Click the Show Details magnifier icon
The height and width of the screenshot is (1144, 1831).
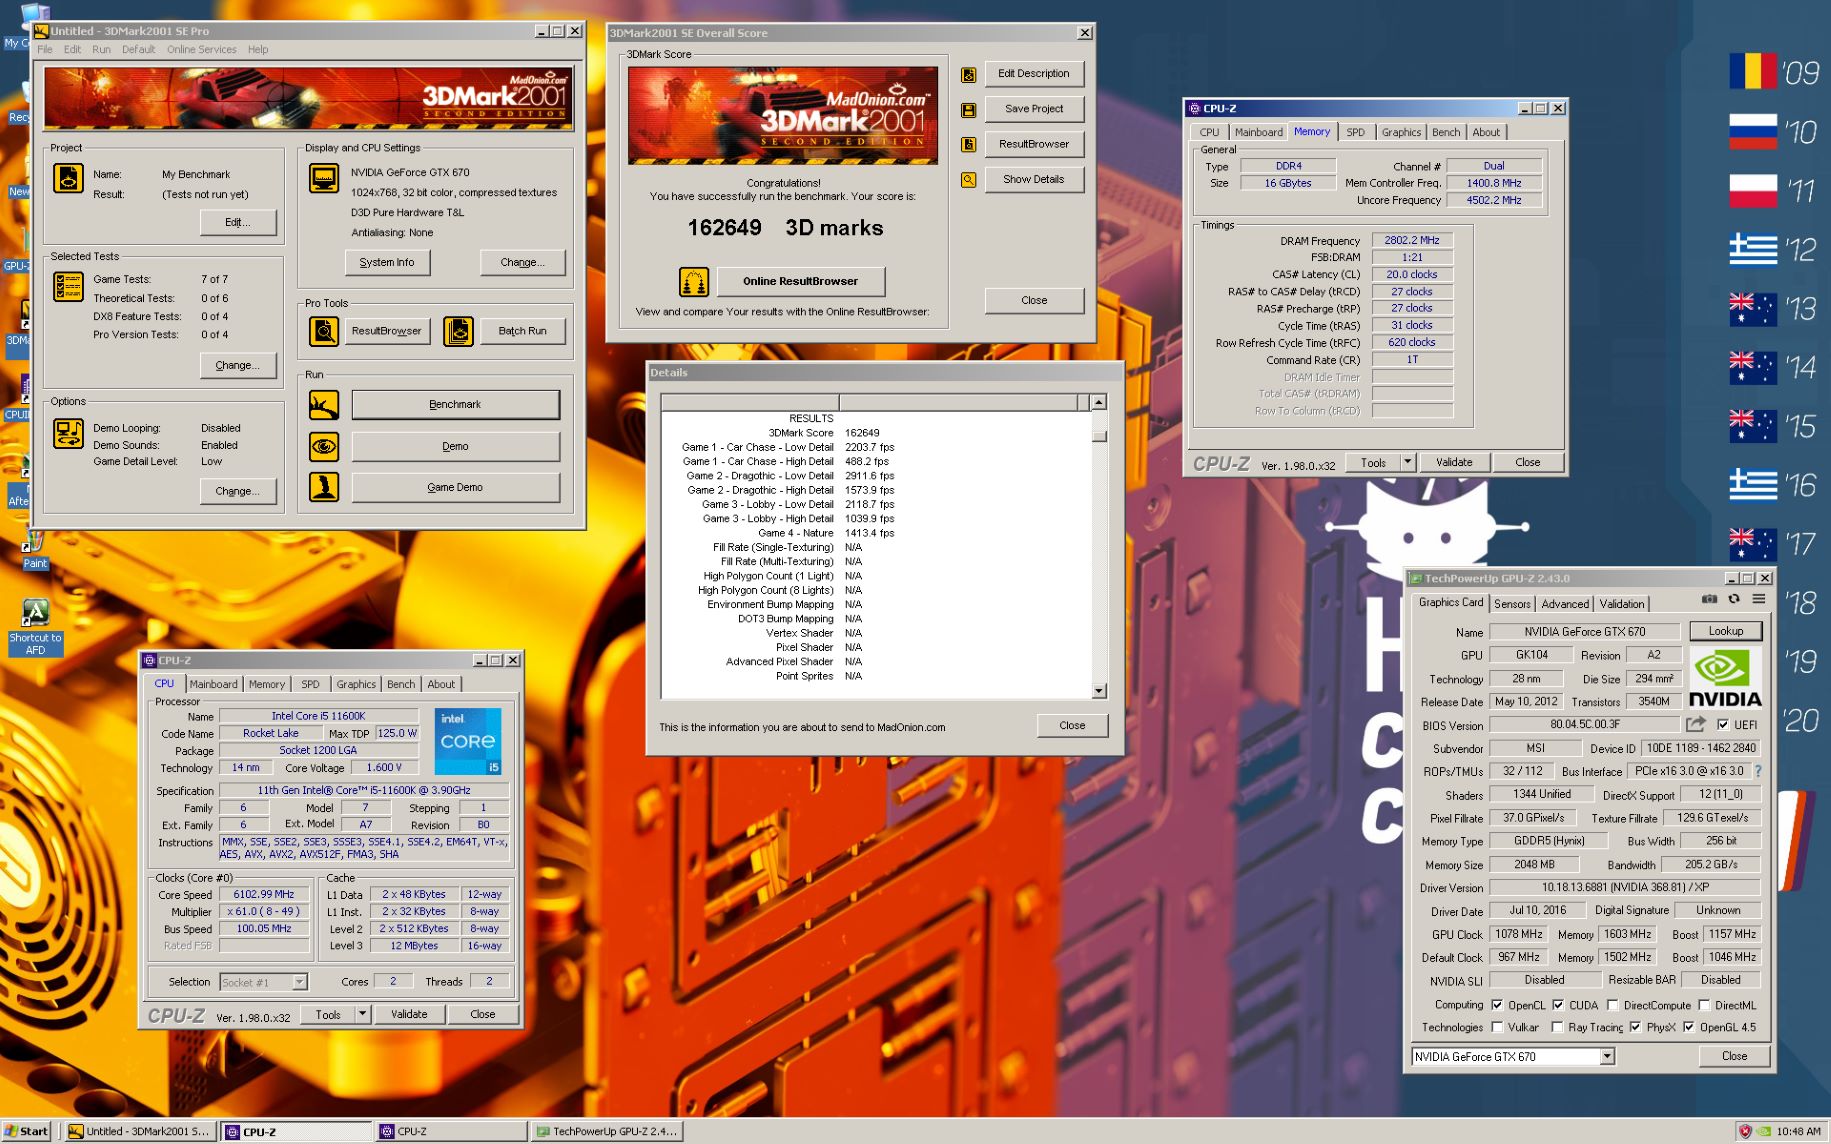pos(968,180)
